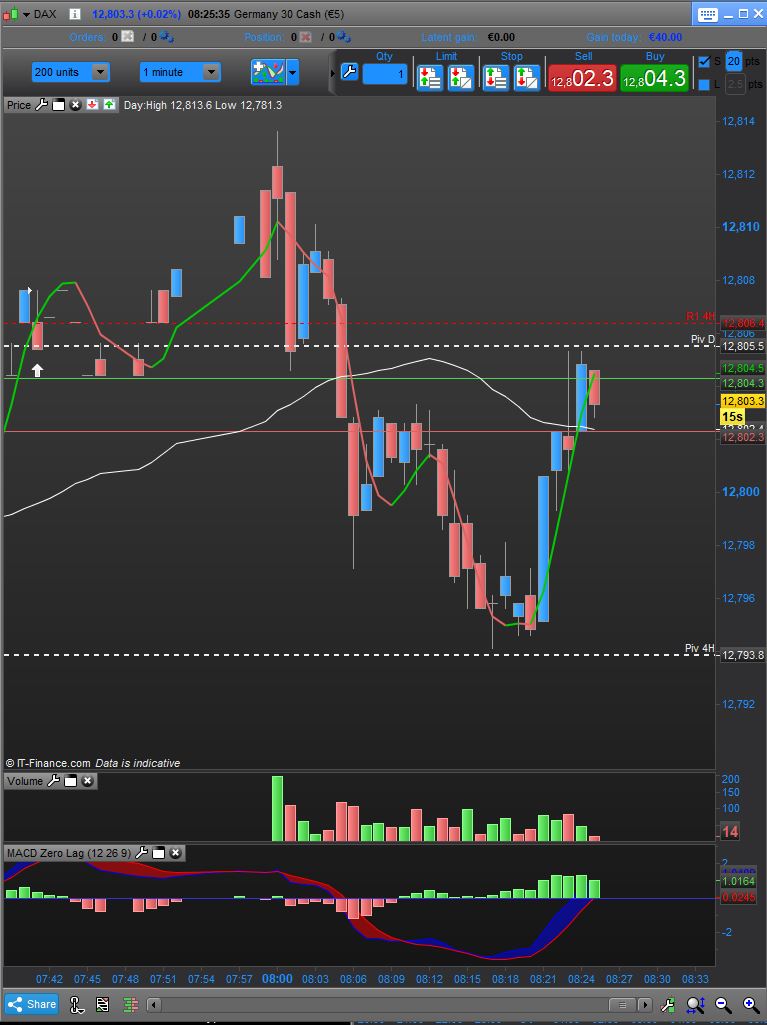Maximize the Volume panel window icon
Screen dimensions: 767x1025
tap(71, 781)
